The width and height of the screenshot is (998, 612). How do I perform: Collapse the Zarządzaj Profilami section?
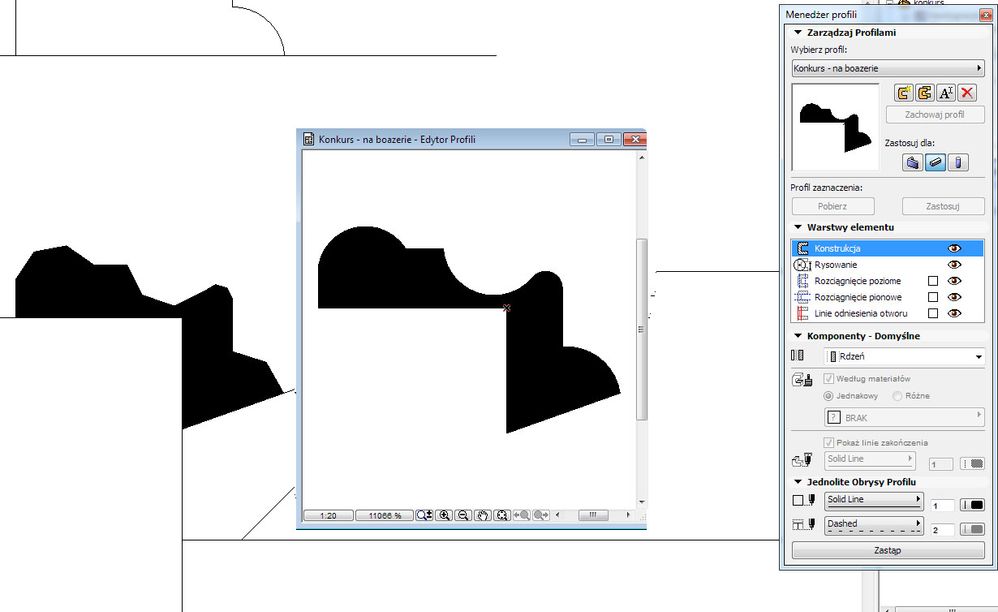point(798,32)
